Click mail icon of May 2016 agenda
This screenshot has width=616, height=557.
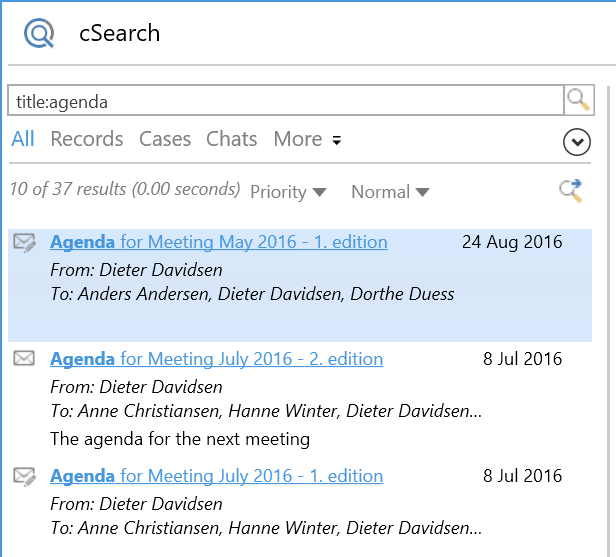(x=25, y=242)
